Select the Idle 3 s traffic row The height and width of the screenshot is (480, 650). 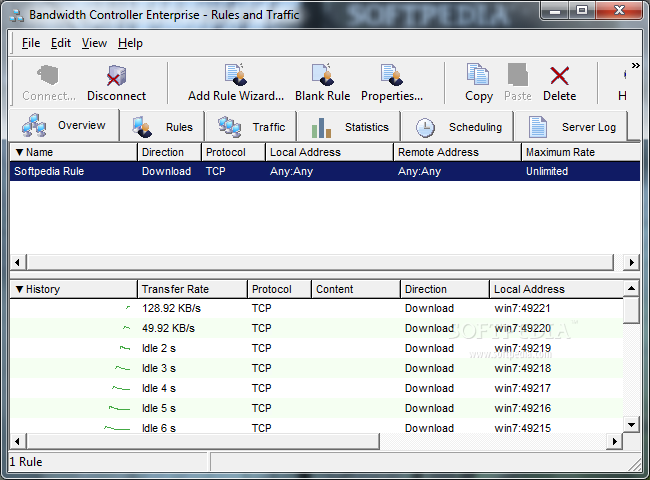316,368
